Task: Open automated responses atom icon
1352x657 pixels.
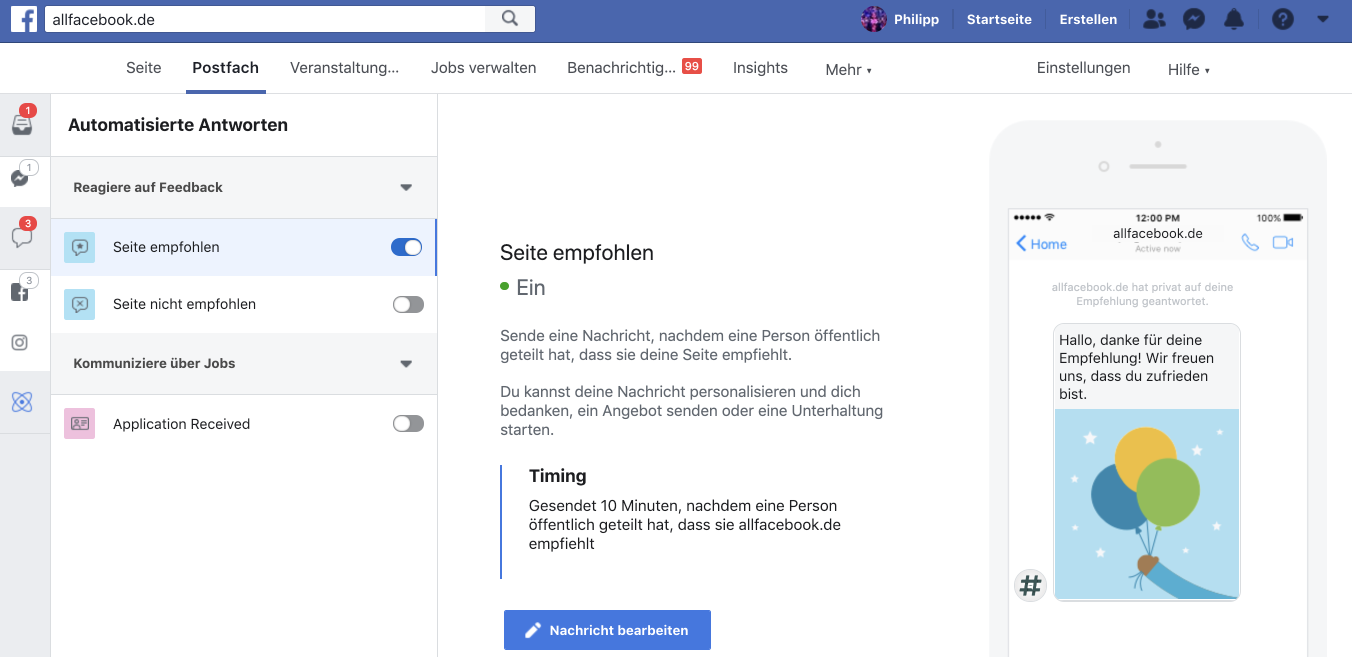Action: (22, 402)
